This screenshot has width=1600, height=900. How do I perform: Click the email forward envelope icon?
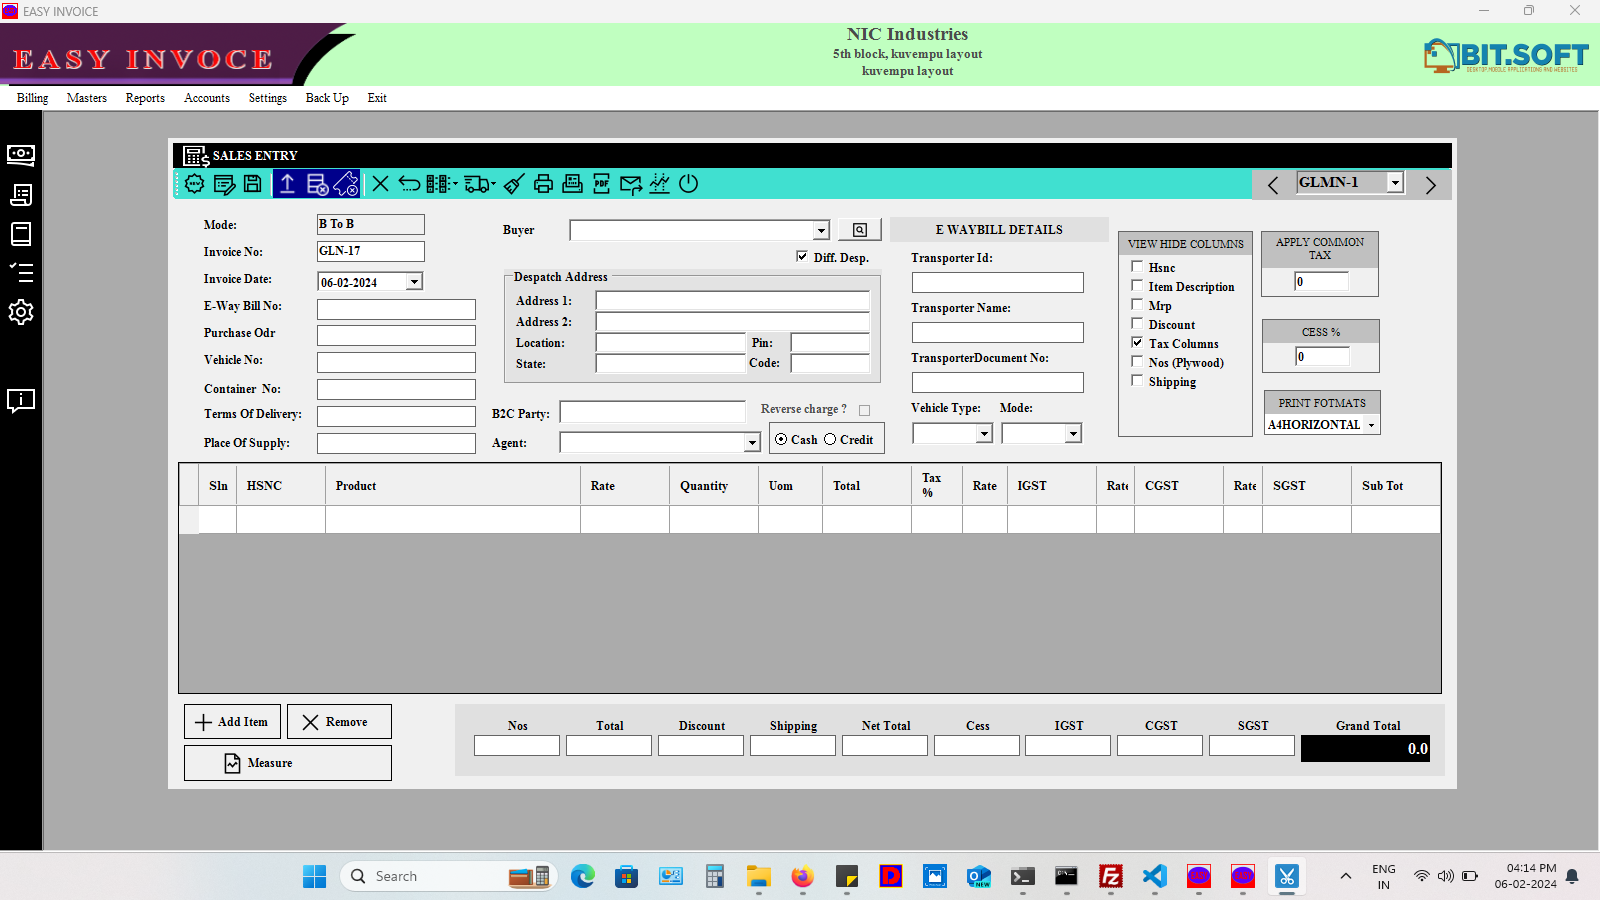(630, 184)
